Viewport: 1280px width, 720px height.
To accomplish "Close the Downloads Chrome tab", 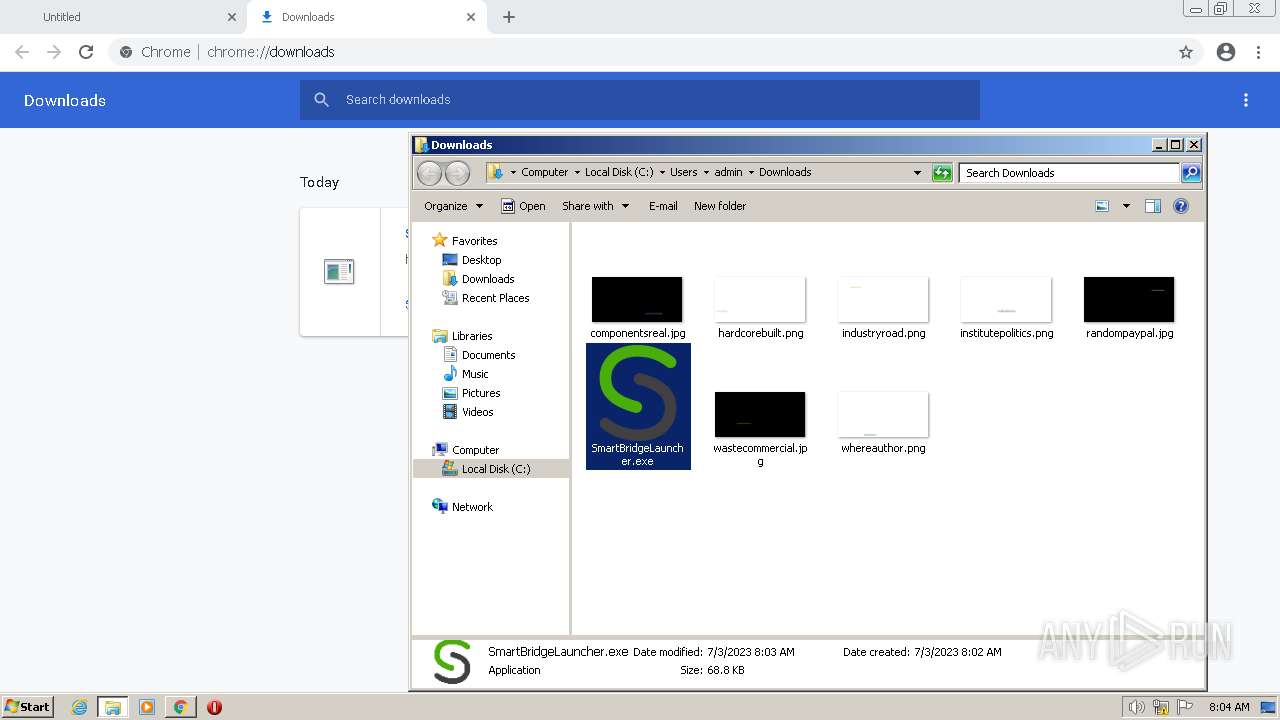I will pos(471,17).
